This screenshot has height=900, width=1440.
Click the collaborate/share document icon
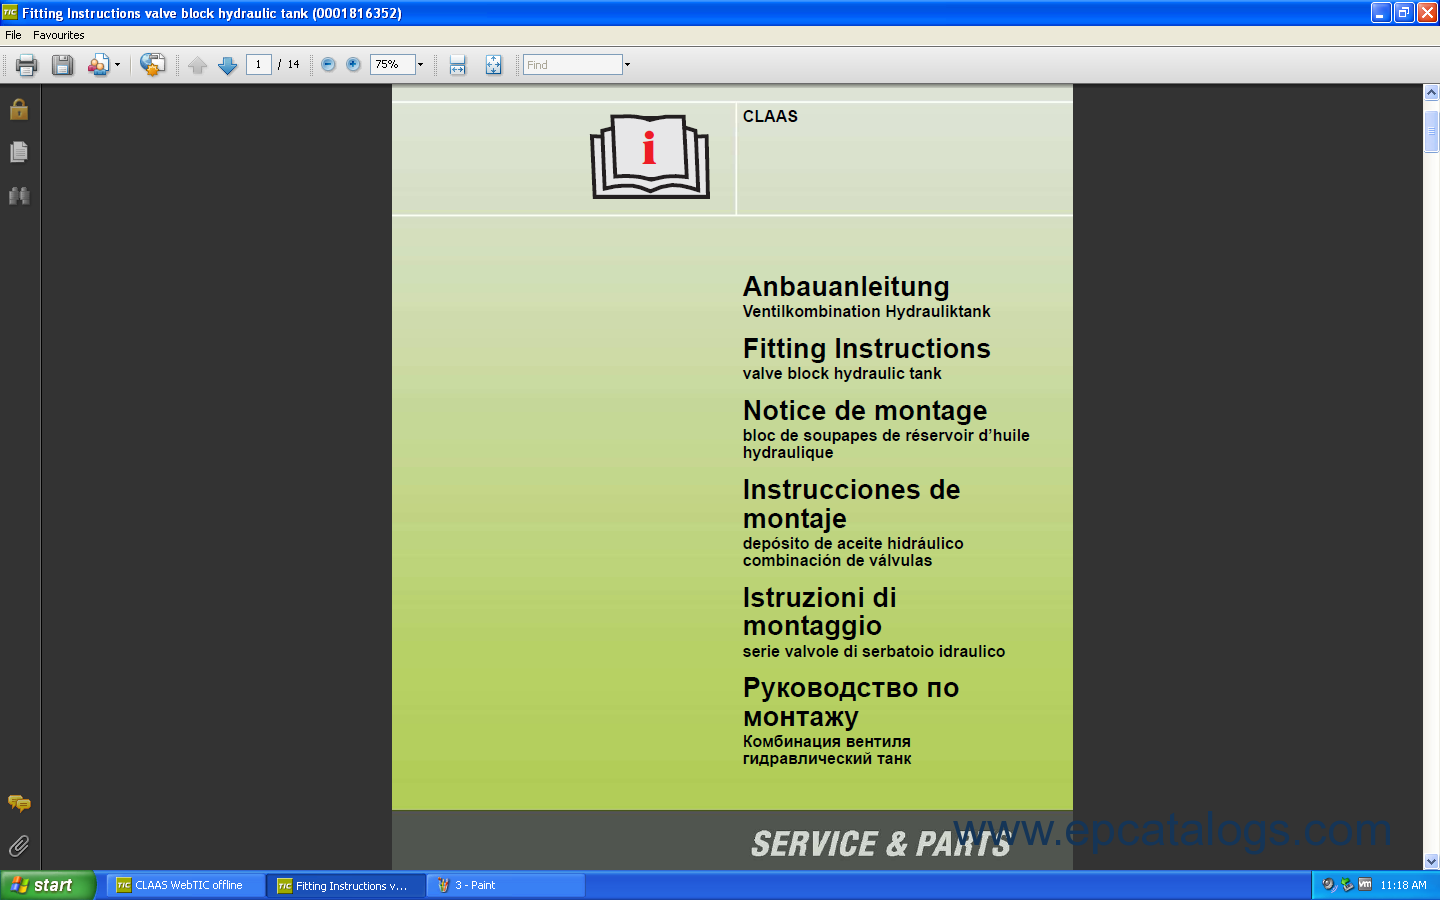click(x=98, y=65)
